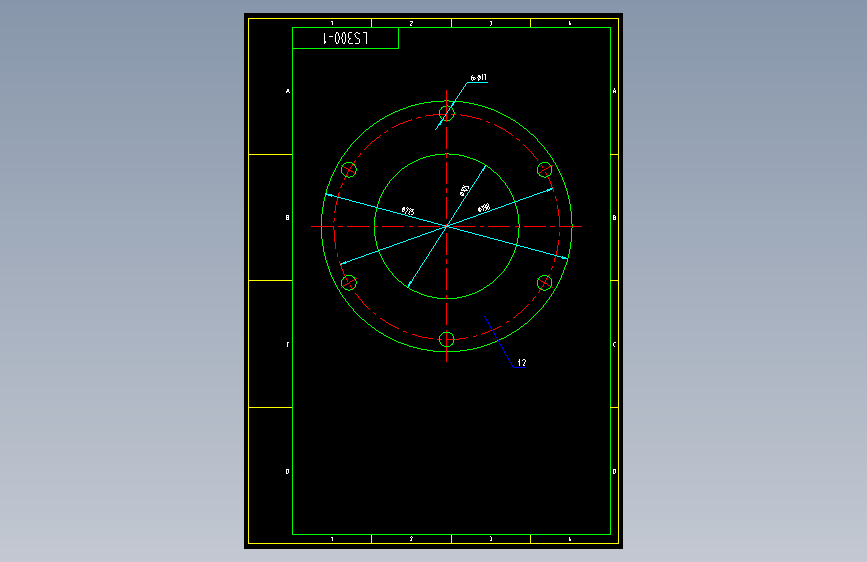The image size is (867, 562).
Task: Select the lower-left bolt hole circle
Action: [349, 283]
